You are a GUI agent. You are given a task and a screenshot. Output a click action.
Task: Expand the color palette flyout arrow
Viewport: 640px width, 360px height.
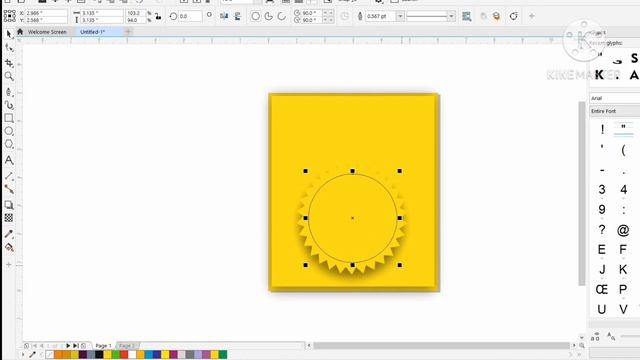click(23, 355)
